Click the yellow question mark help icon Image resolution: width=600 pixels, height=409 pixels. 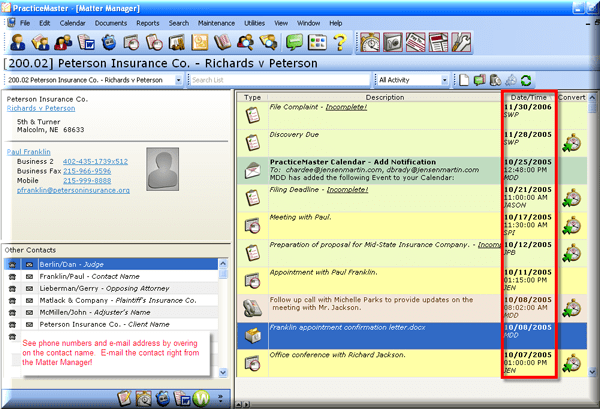pos(339,42)
